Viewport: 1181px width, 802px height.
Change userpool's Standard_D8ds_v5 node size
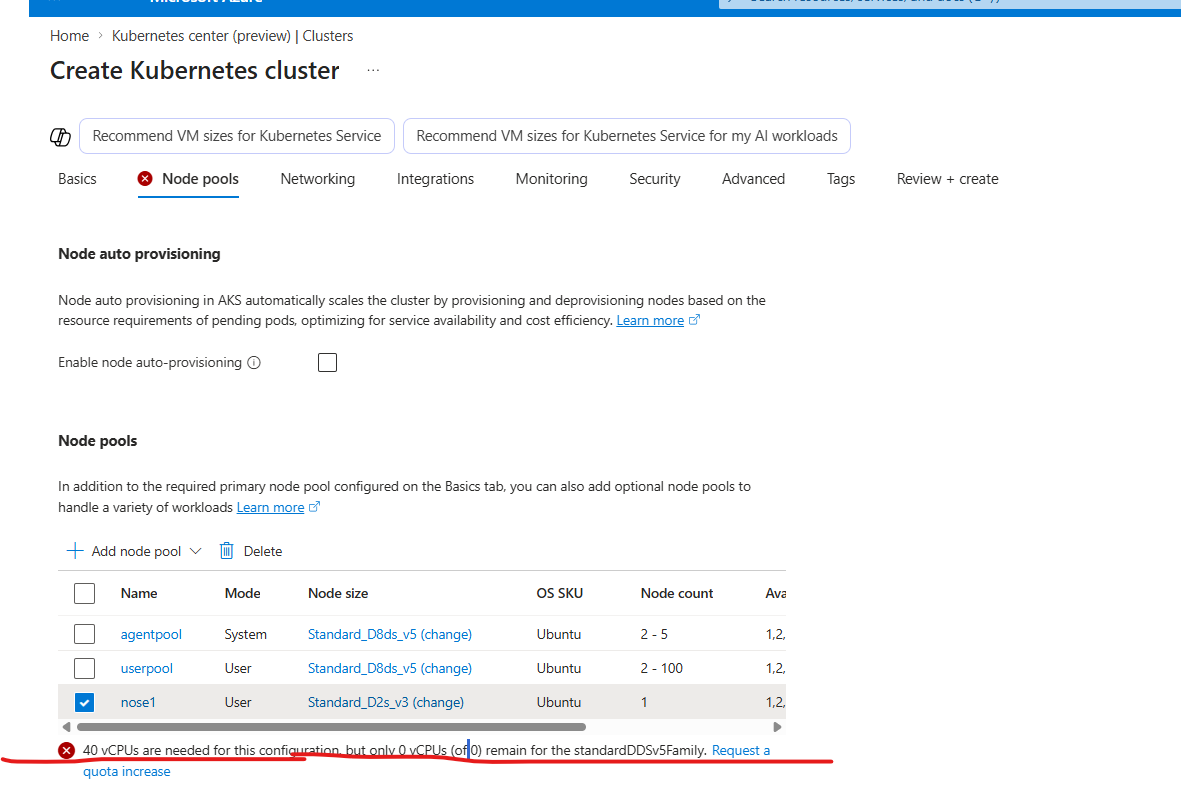pos(389,669)
